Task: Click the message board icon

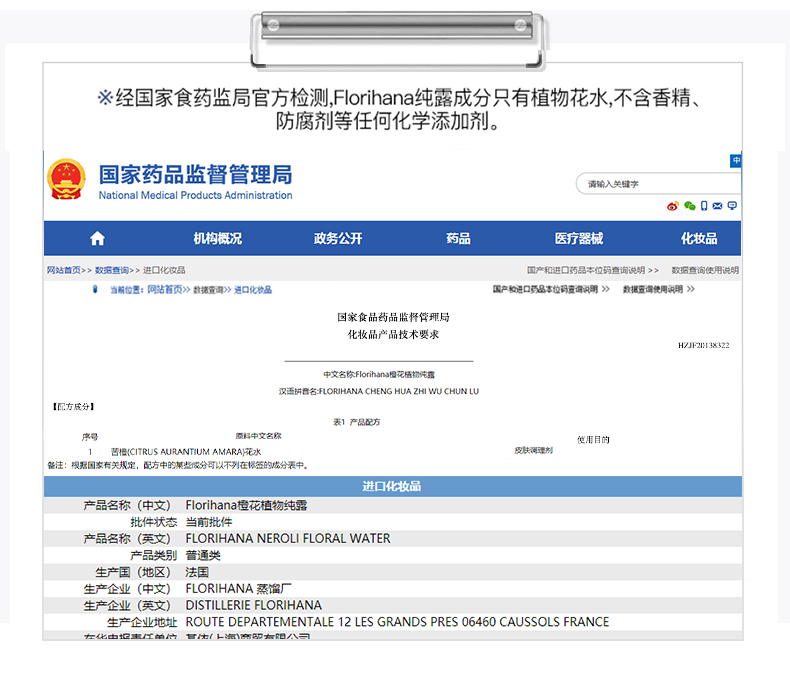Action: click(732, 206)
